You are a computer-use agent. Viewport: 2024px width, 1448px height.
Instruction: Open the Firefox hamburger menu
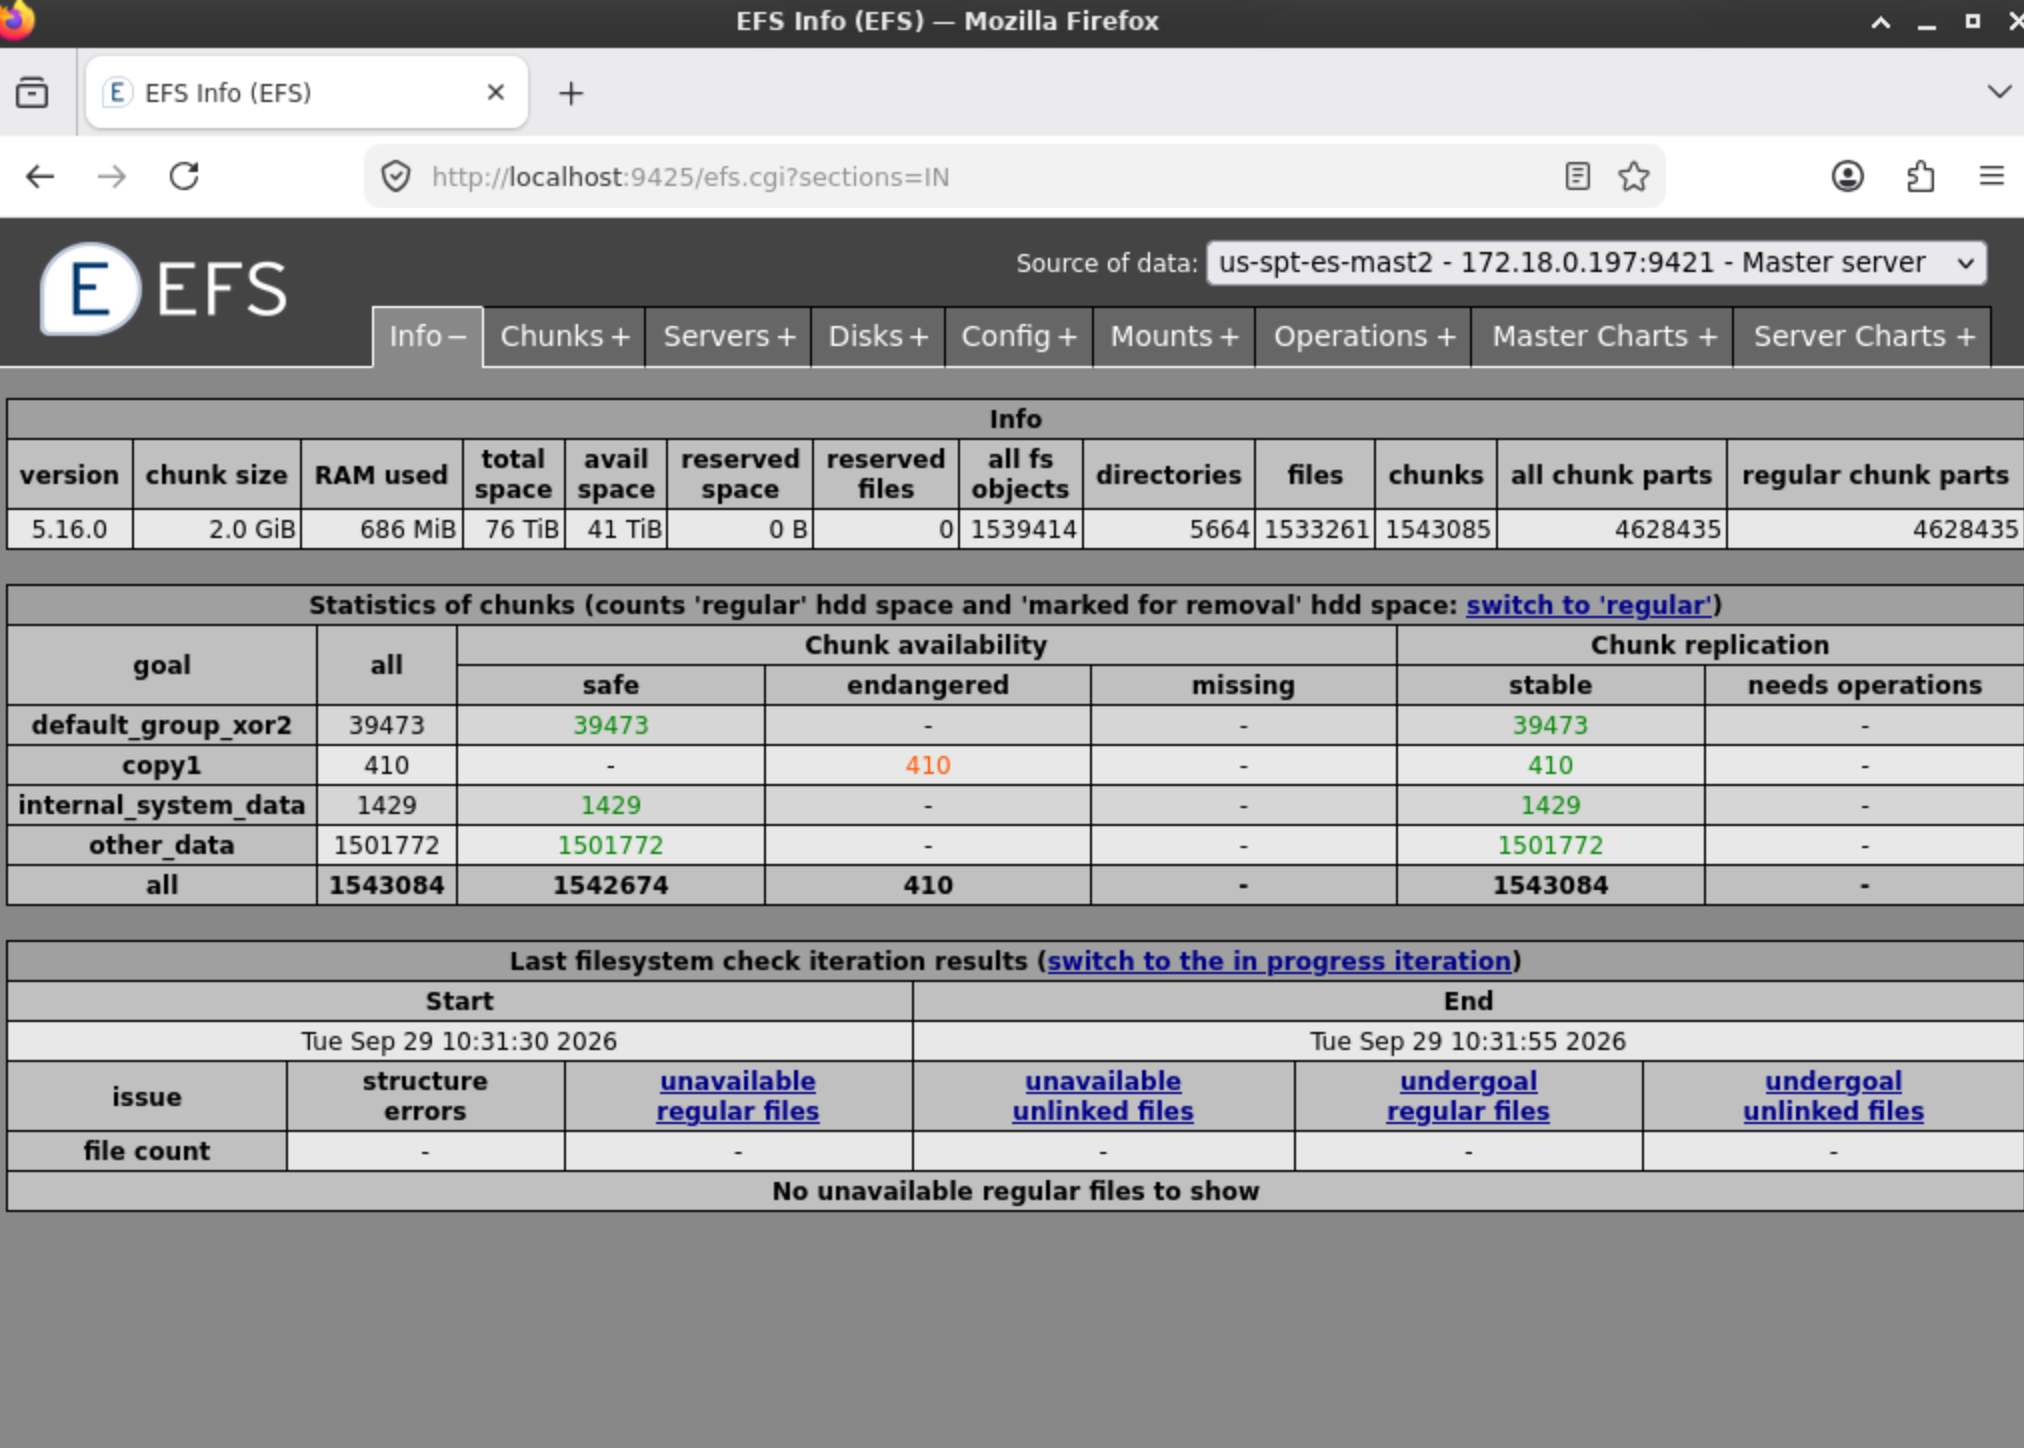click(x=1992, y=177)
